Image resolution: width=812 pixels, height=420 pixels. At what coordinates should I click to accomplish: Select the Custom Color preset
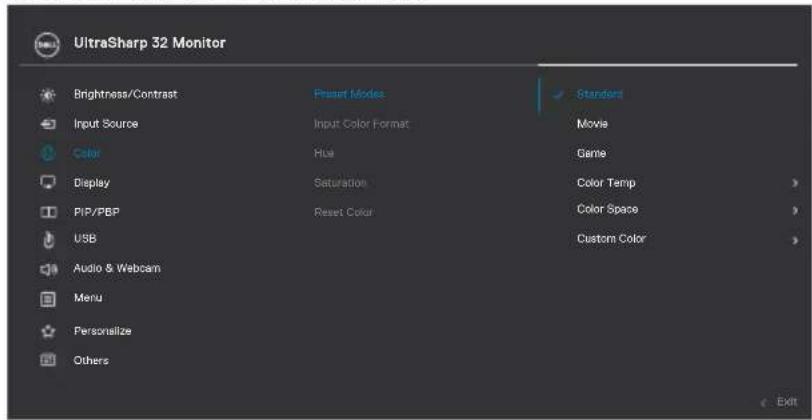pos(611,239)
